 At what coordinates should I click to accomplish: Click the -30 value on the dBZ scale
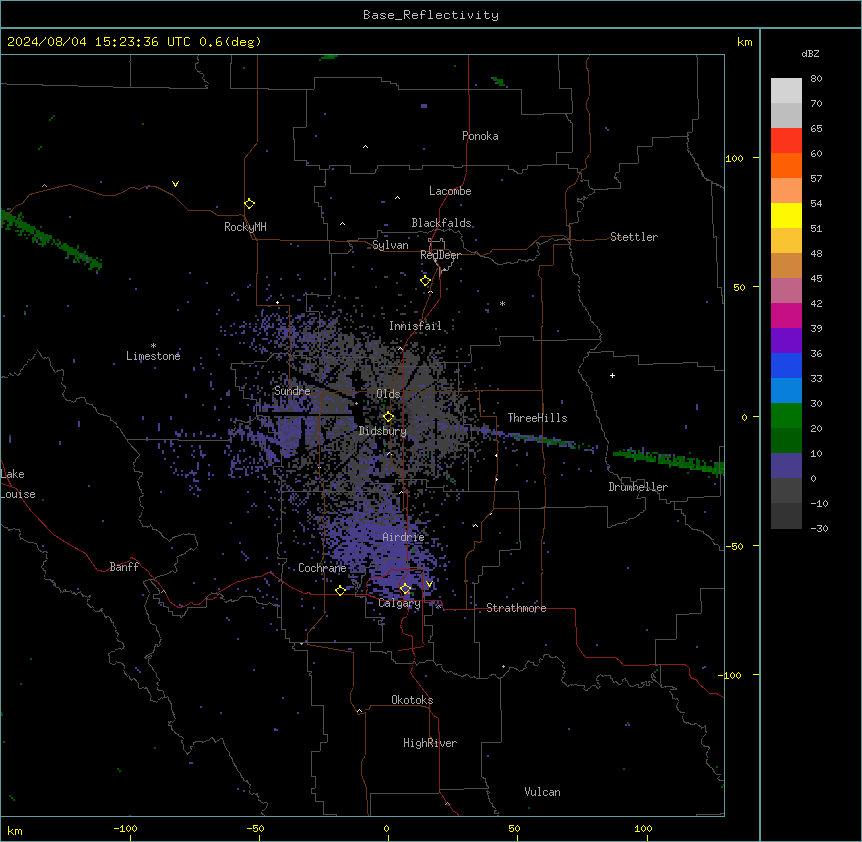tap(819, 528)
